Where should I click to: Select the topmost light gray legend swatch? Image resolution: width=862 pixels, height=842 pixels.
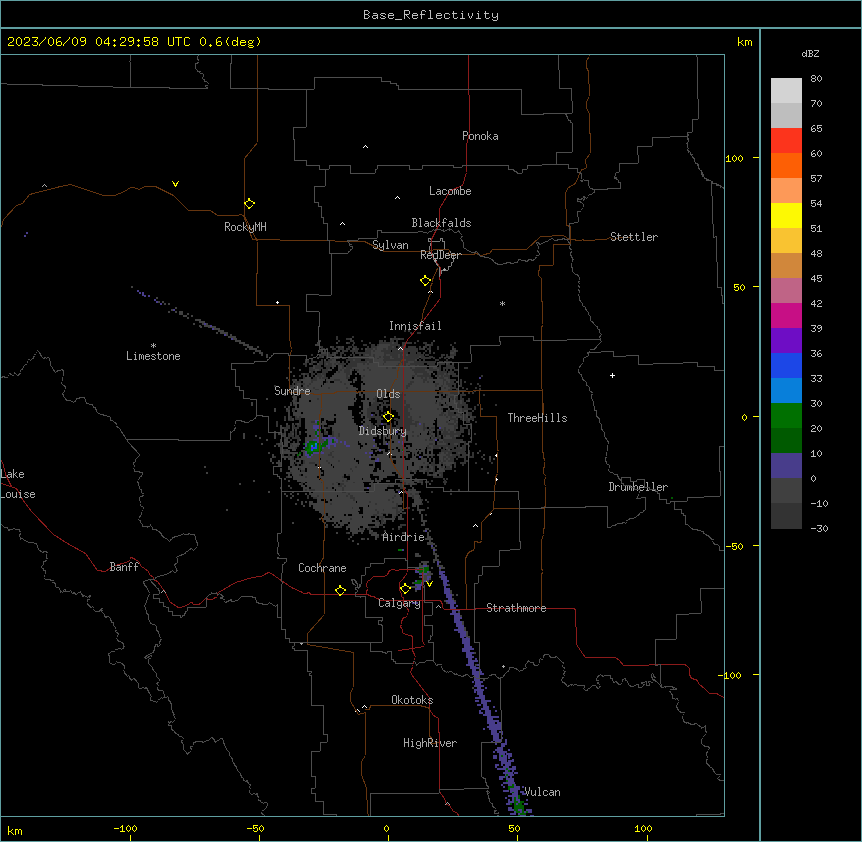786,90
